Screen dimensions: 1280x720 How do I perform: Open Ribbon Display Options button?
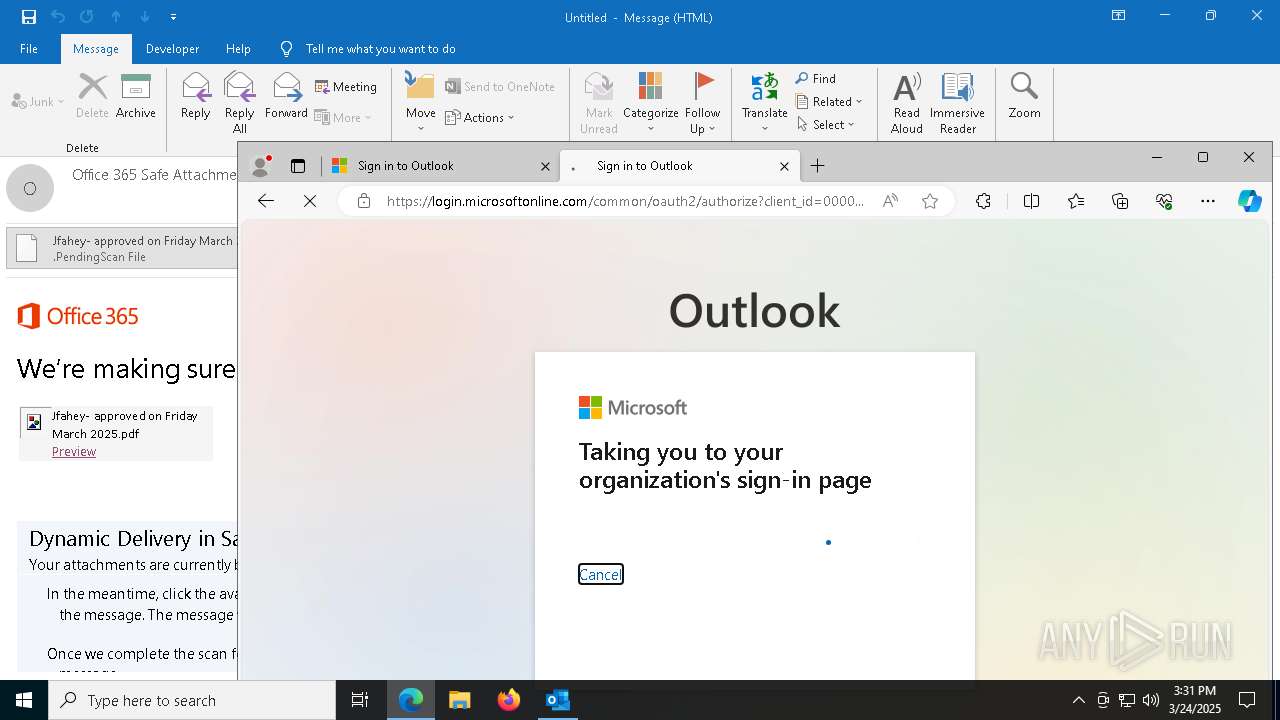[1118, 16]
